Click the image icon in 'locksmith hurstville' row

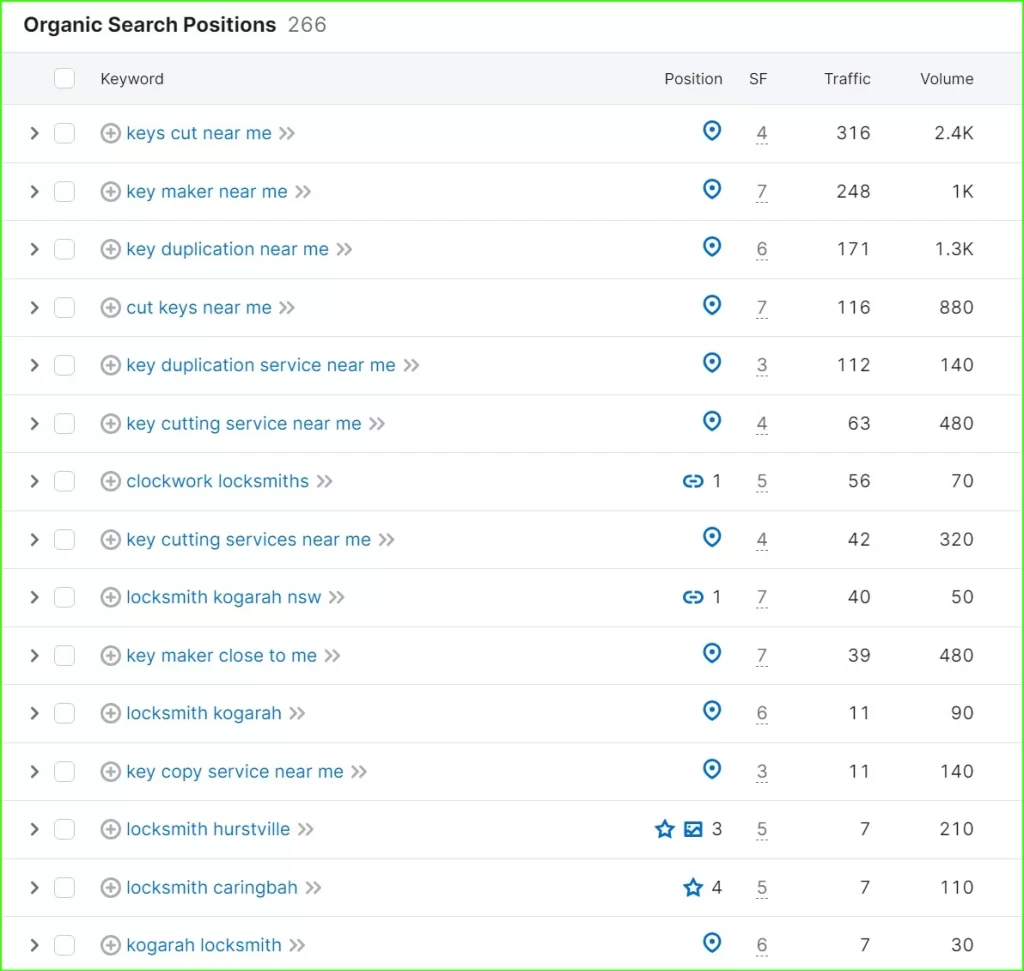(x=693, y=829)
